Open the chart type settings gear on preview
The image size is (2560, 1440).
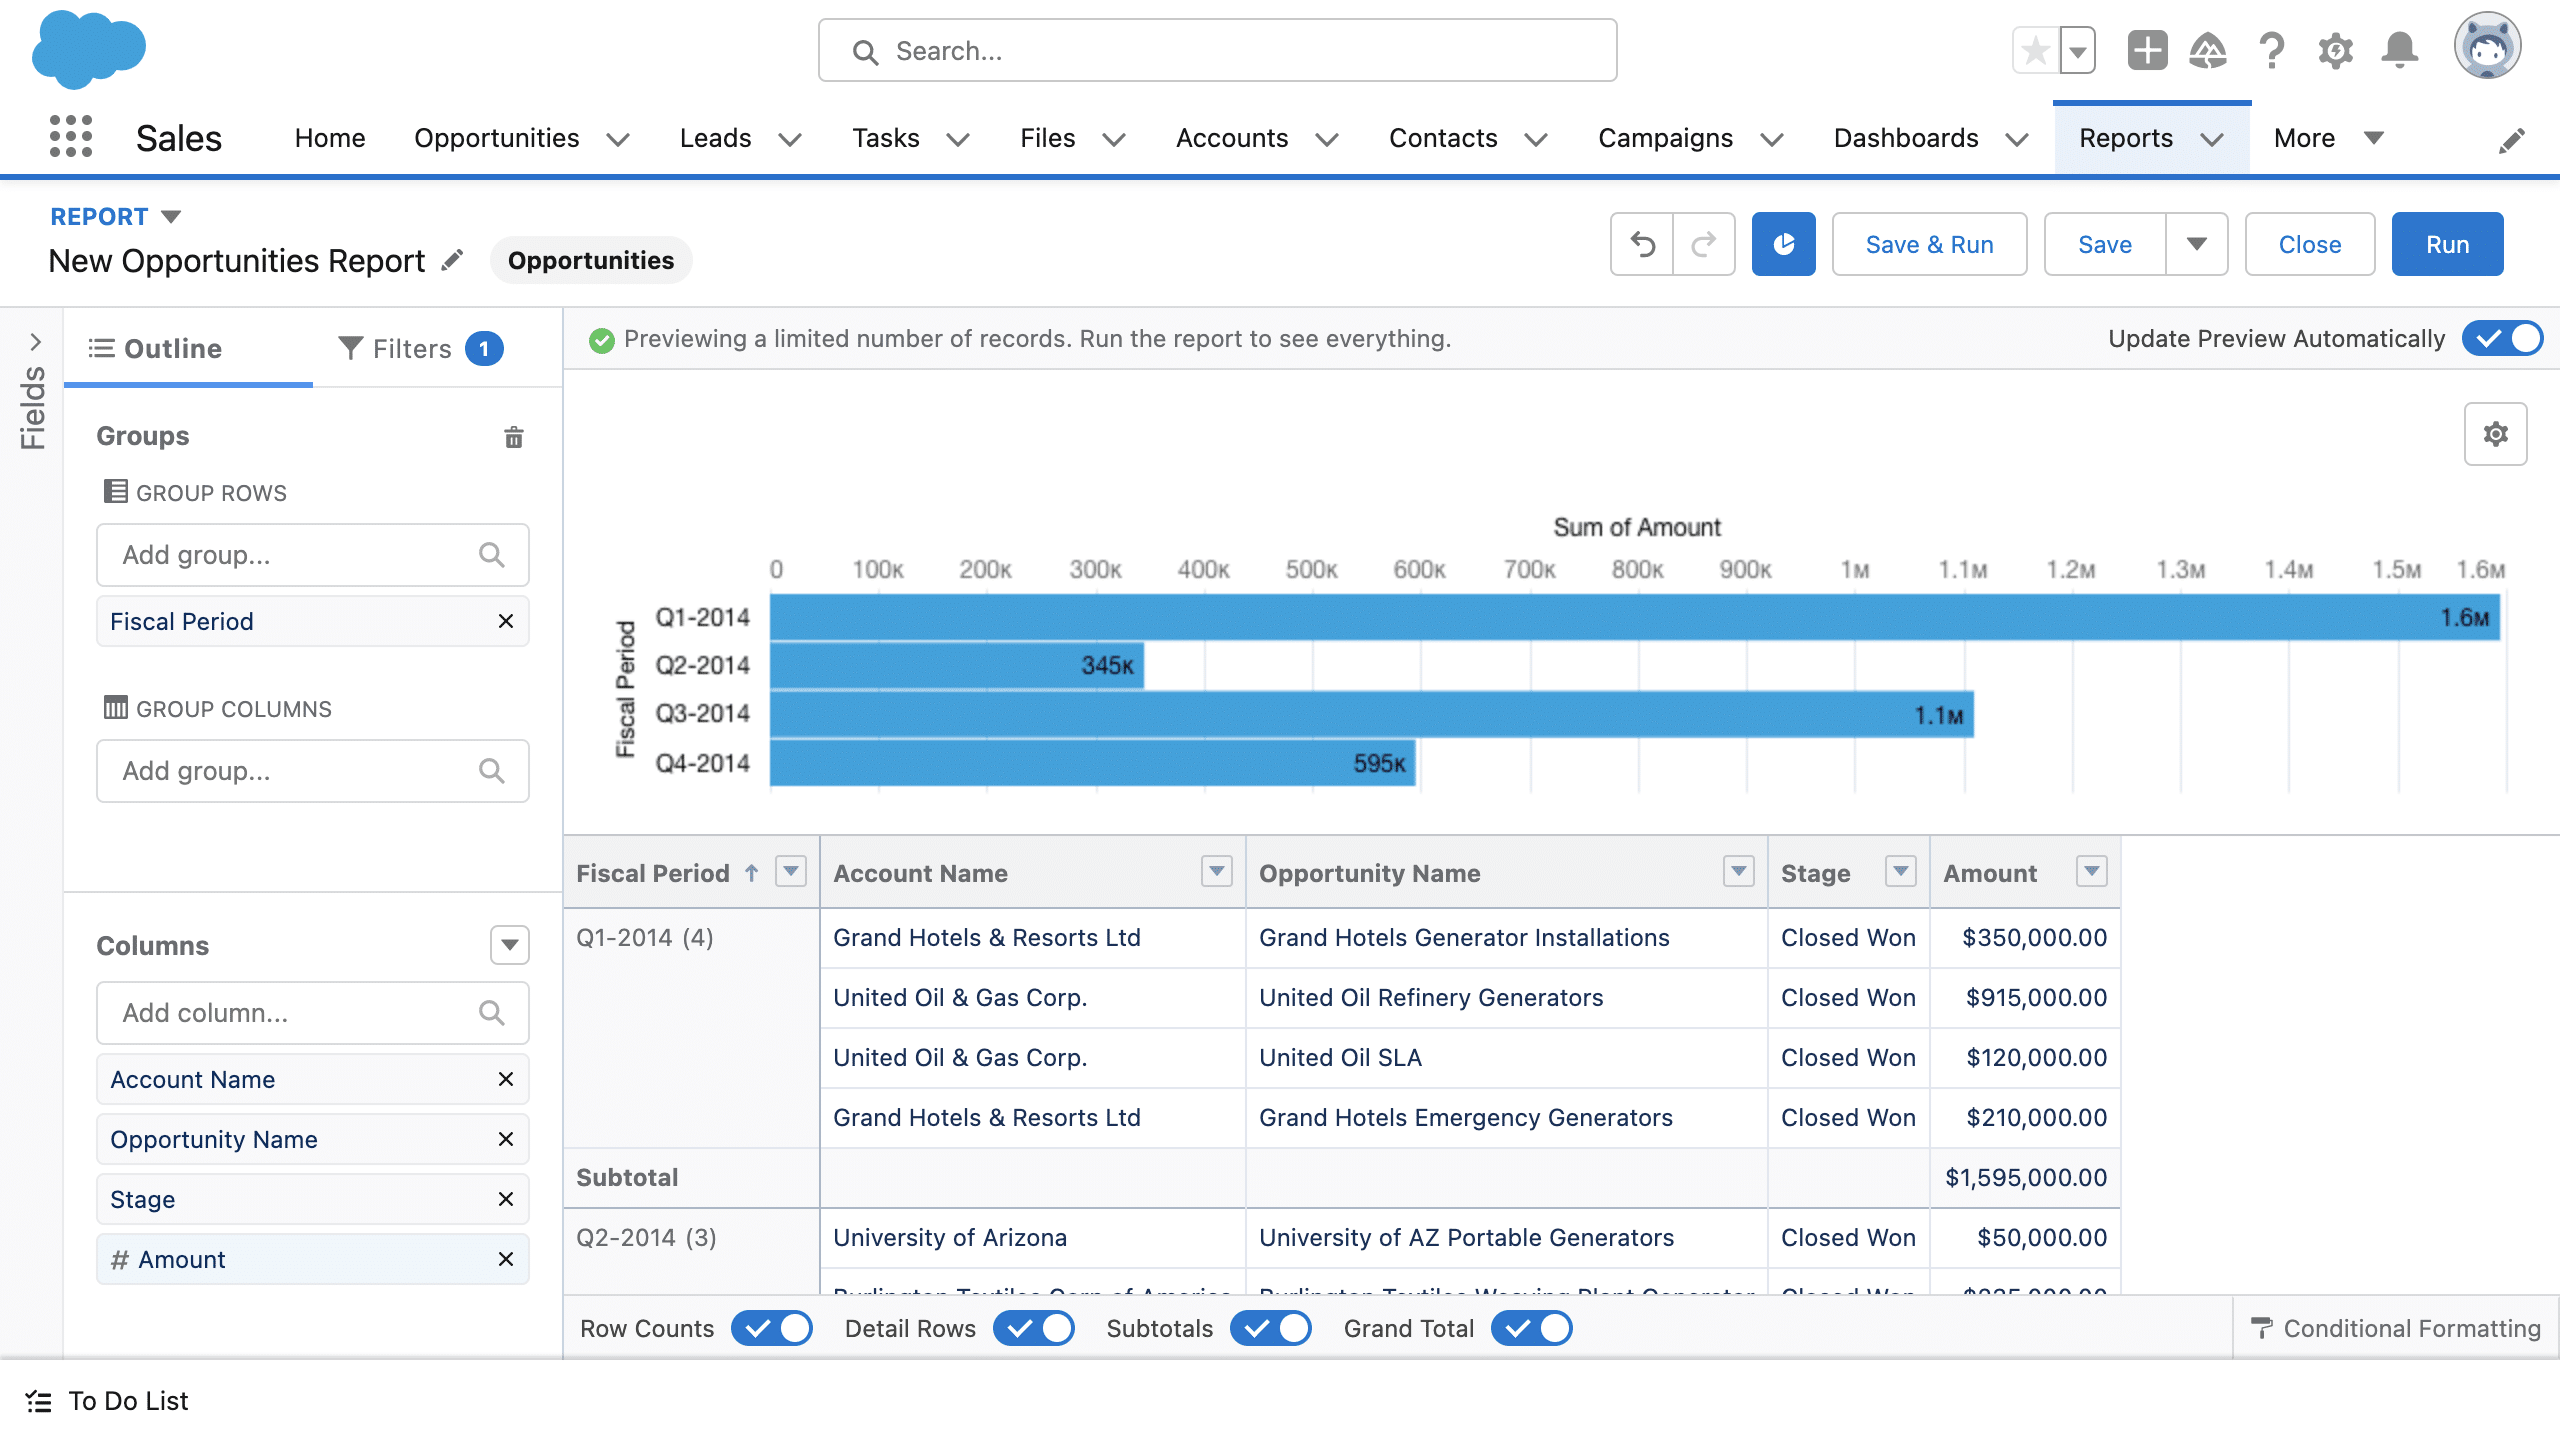pyautogui.click(x=2494, y=434)
